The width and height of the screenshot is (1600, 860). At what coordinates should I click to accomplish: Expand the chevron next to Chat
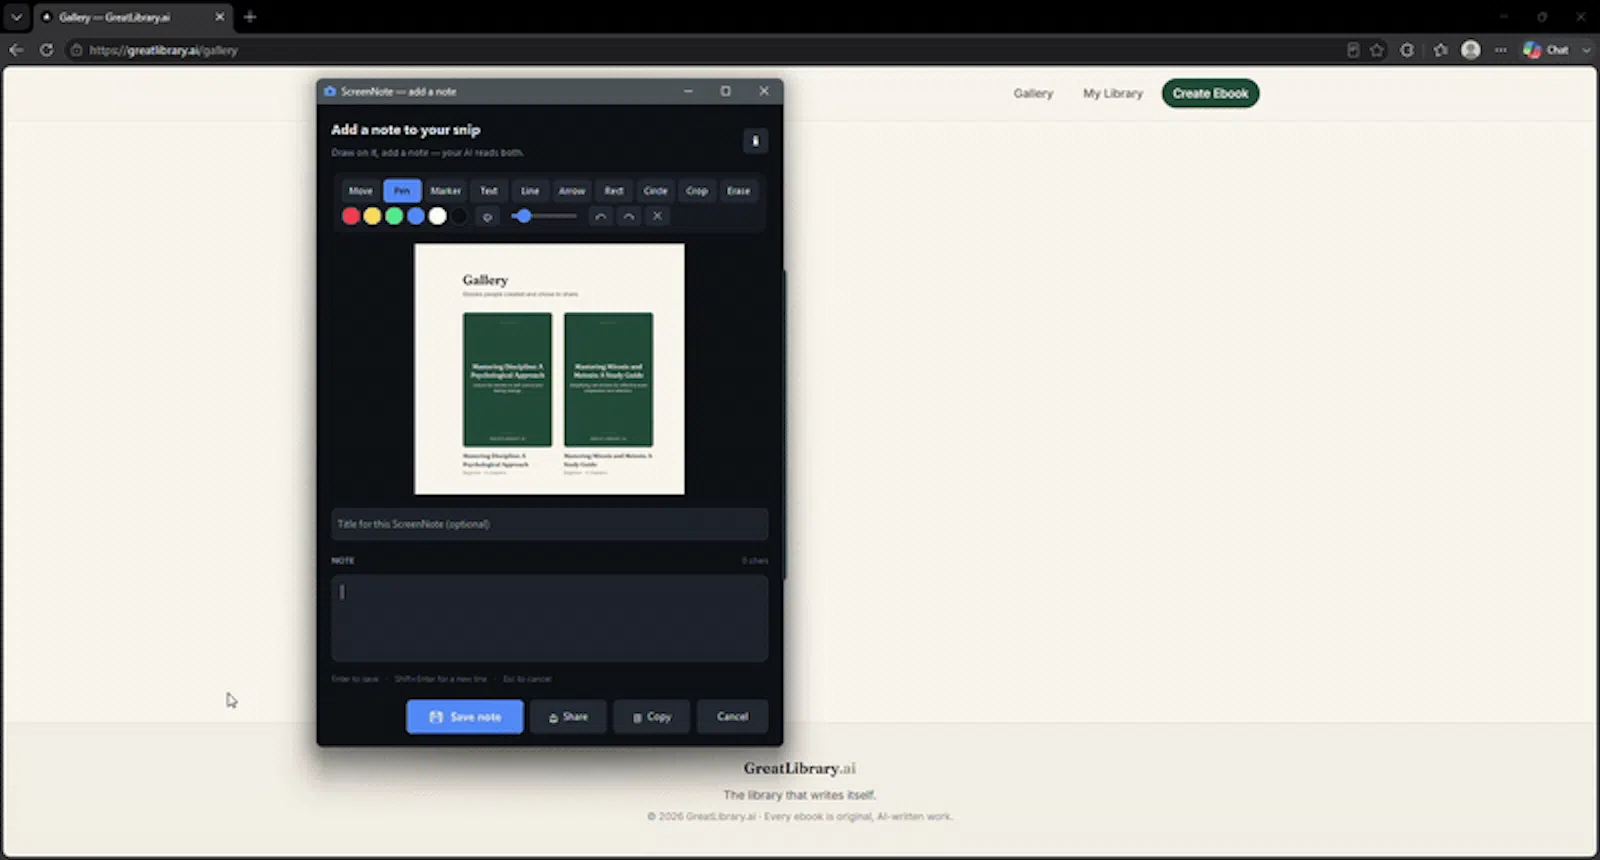click(1586, 50)
